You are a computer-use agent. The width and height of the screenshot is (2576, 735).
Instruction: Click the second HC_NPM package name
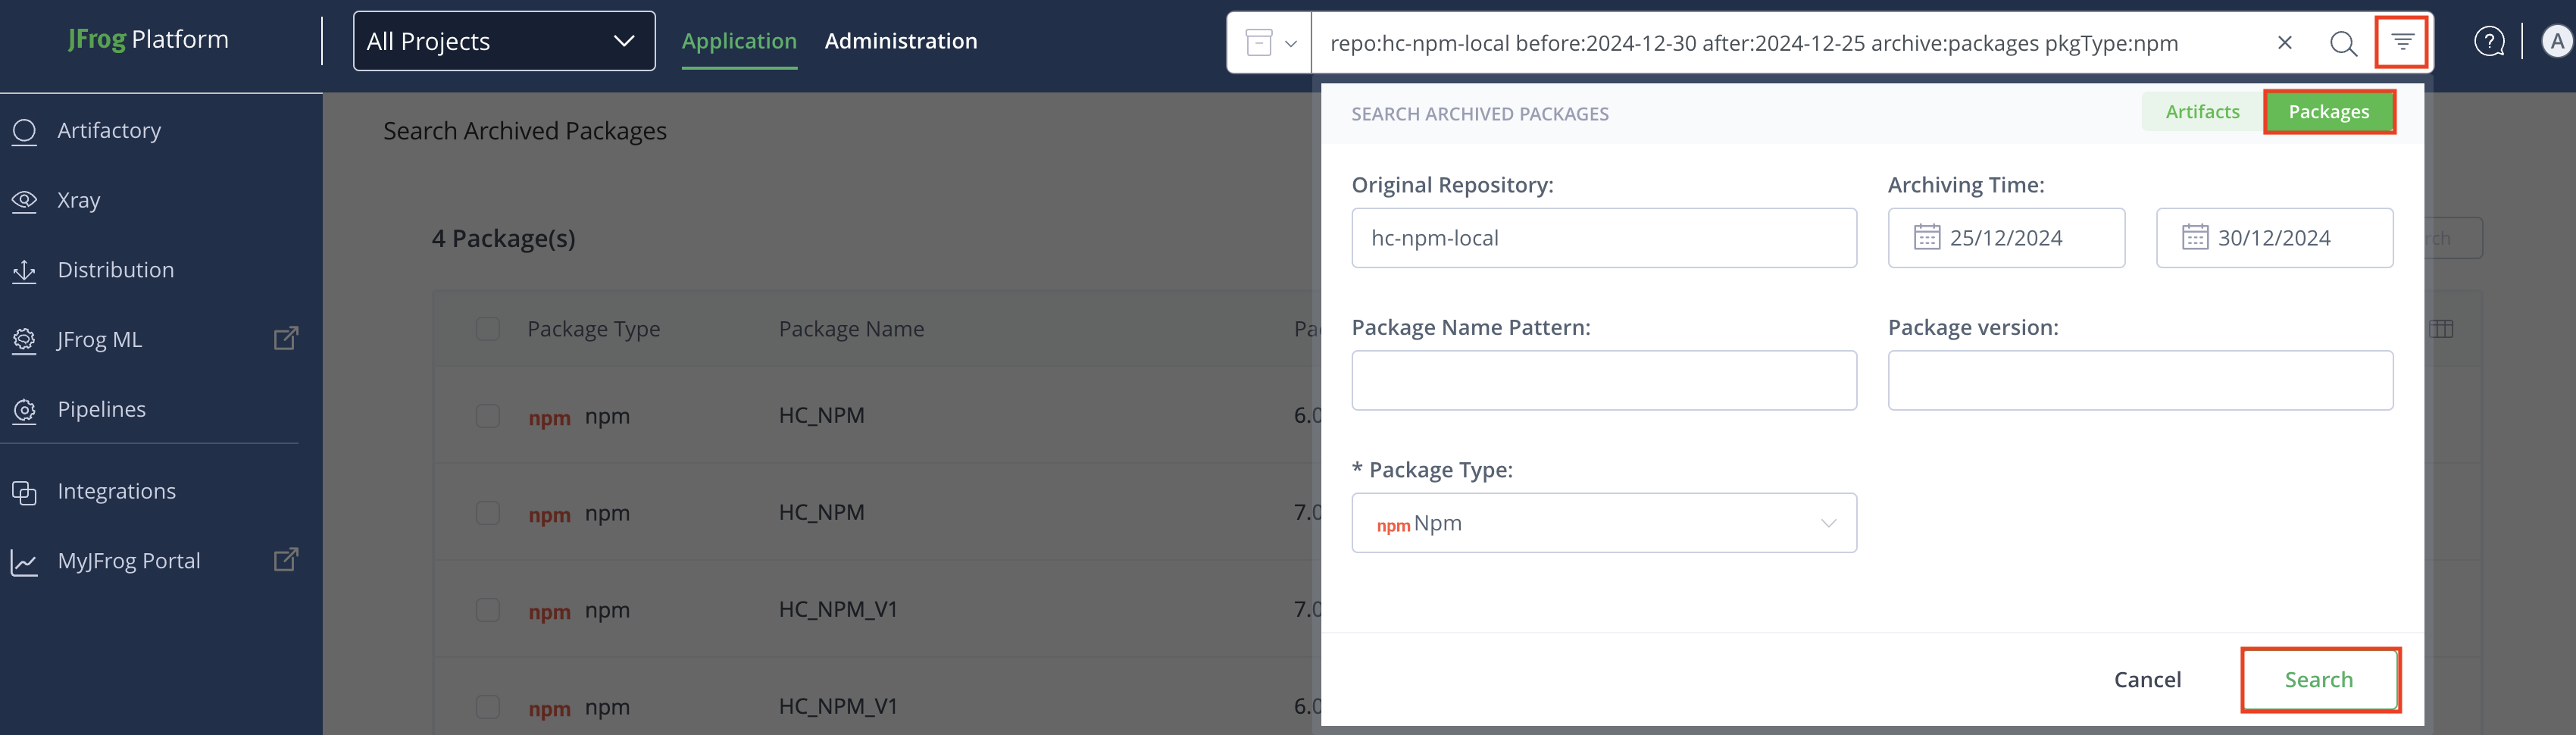click(822, 513)
